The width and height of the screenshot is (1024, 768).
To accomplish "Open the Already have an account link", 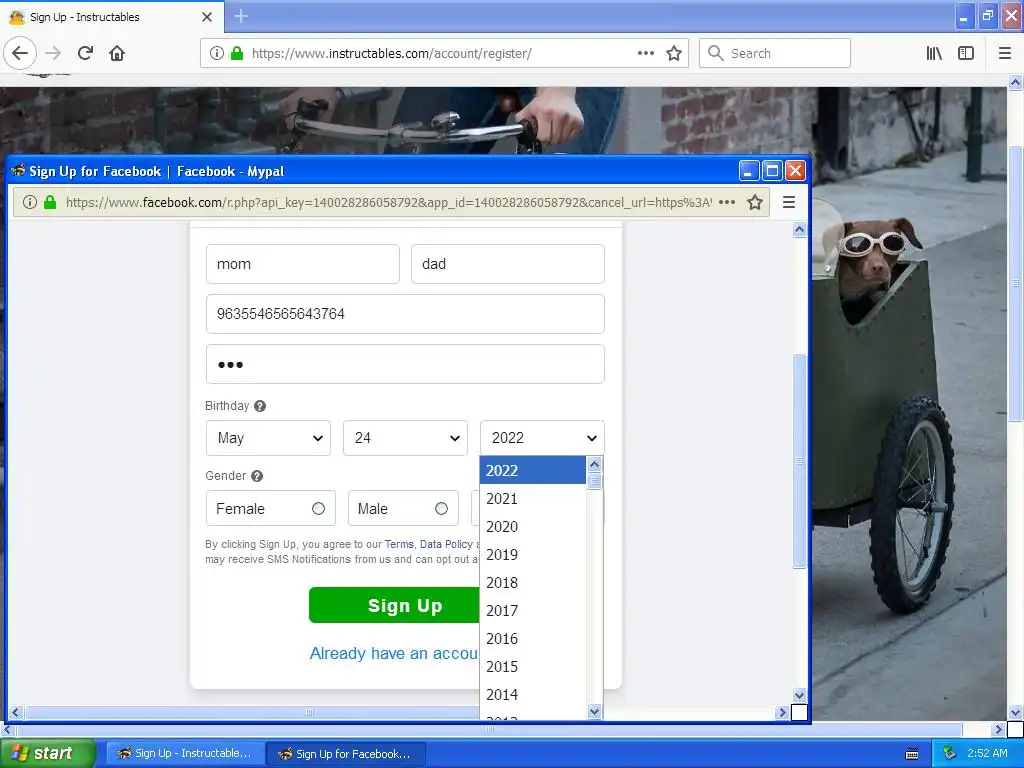I will coord(394,653).
